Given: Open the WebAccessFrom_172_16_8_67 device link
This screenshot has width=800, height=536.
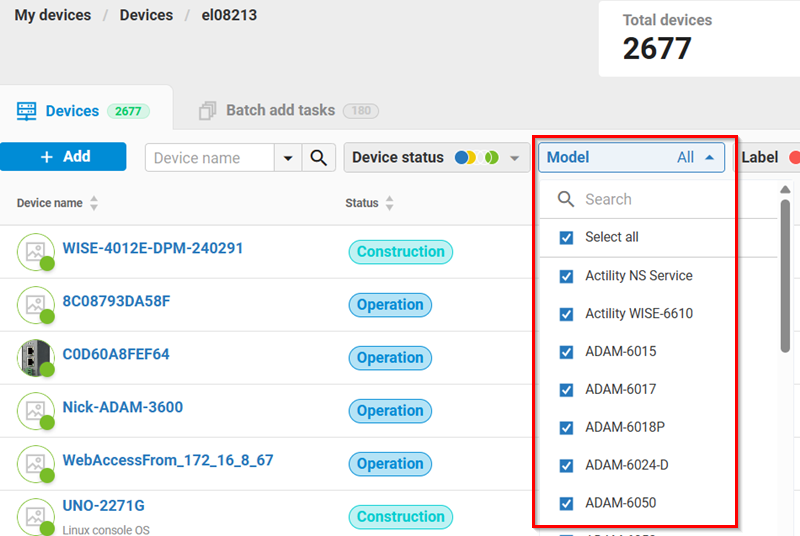Looking at the screenshot, I should pos(167,461).
